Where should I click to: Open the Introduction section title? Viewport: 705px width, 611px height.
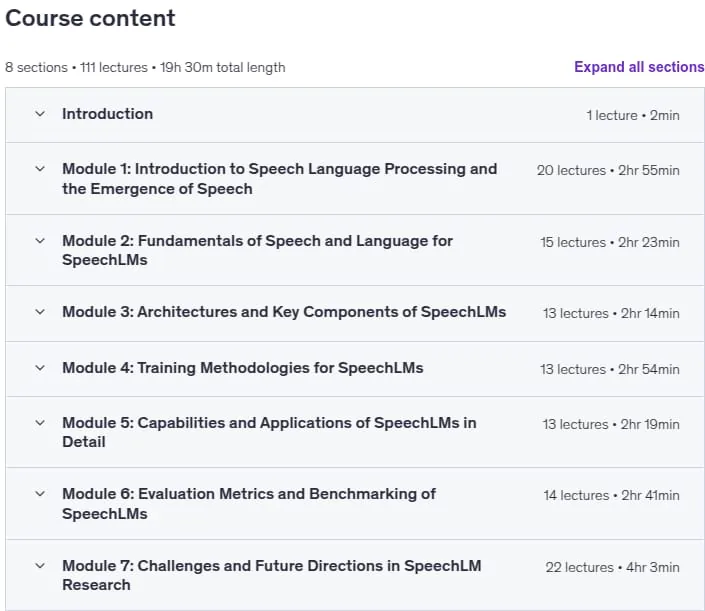[107, 114]
